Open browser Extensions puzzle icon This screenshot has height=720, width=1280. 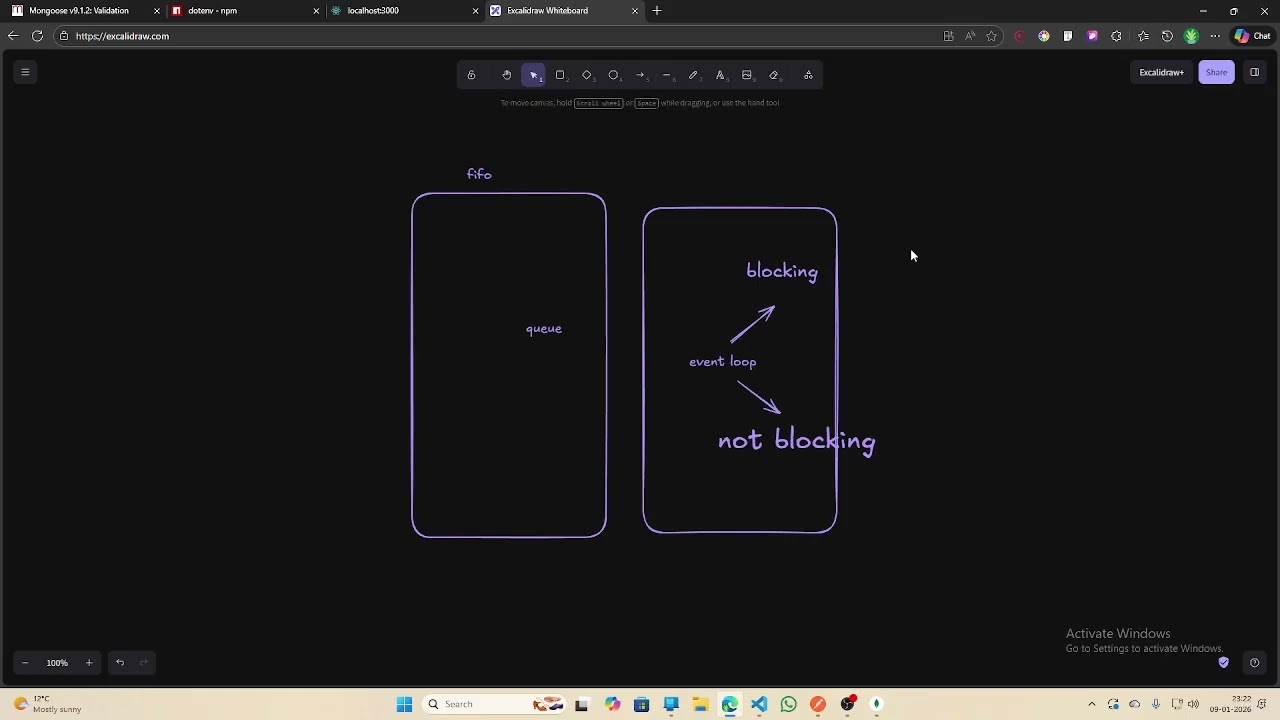(1116, 36)
